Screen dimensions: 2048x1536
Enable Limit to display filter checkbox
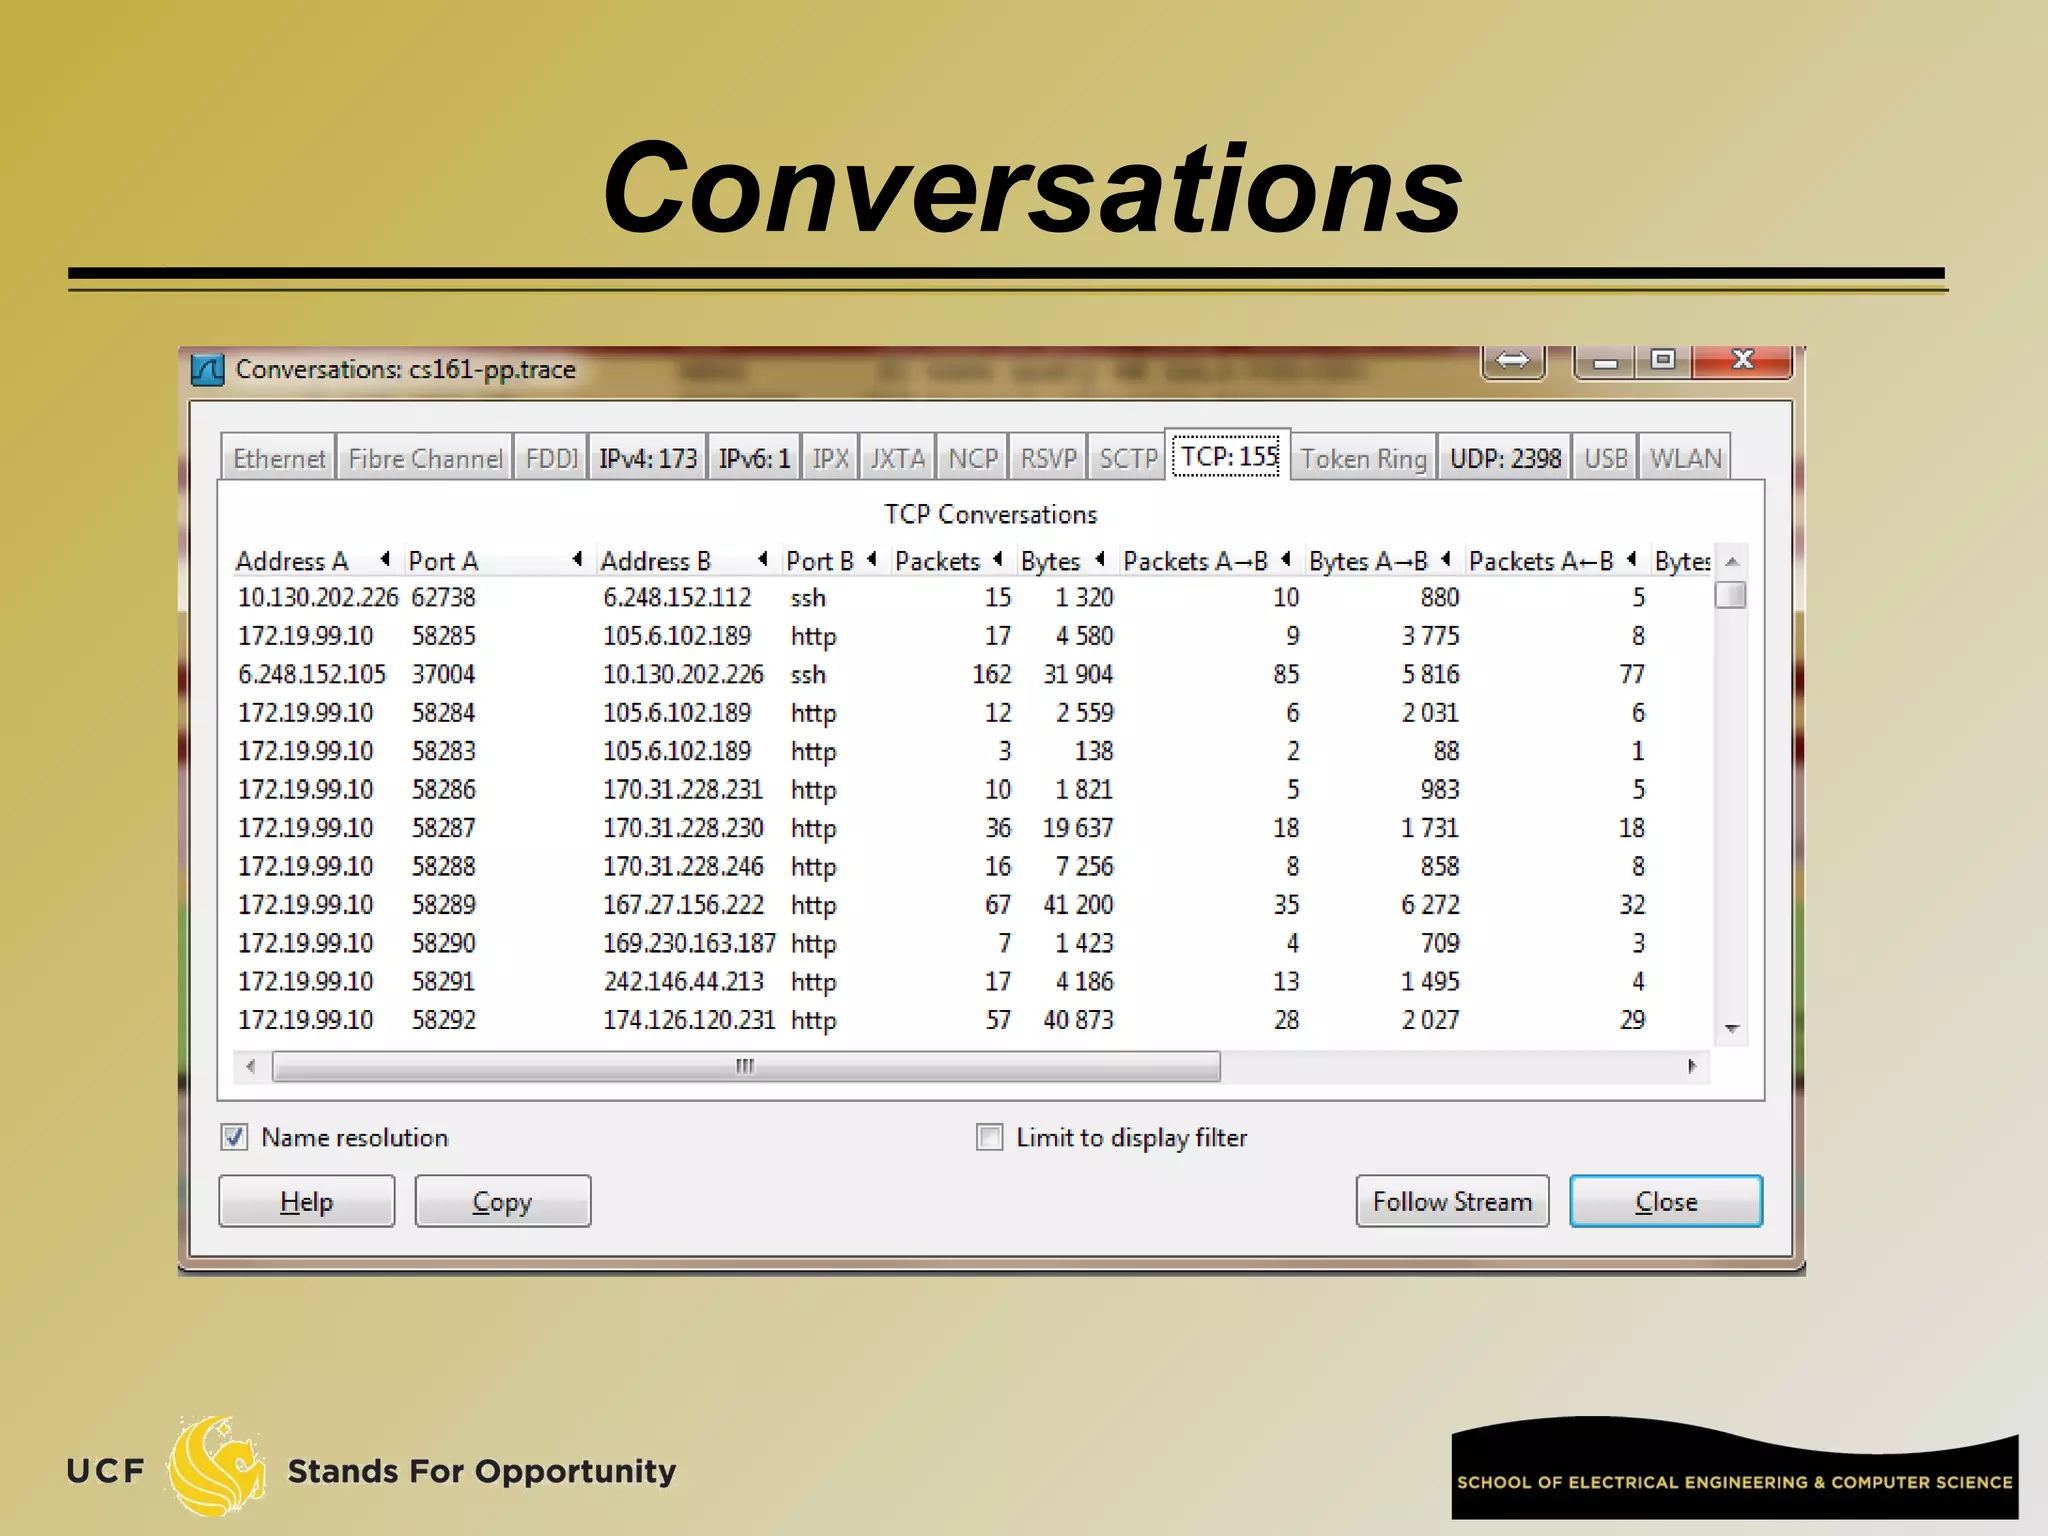pyautogui.click(x=989, y=1137)
